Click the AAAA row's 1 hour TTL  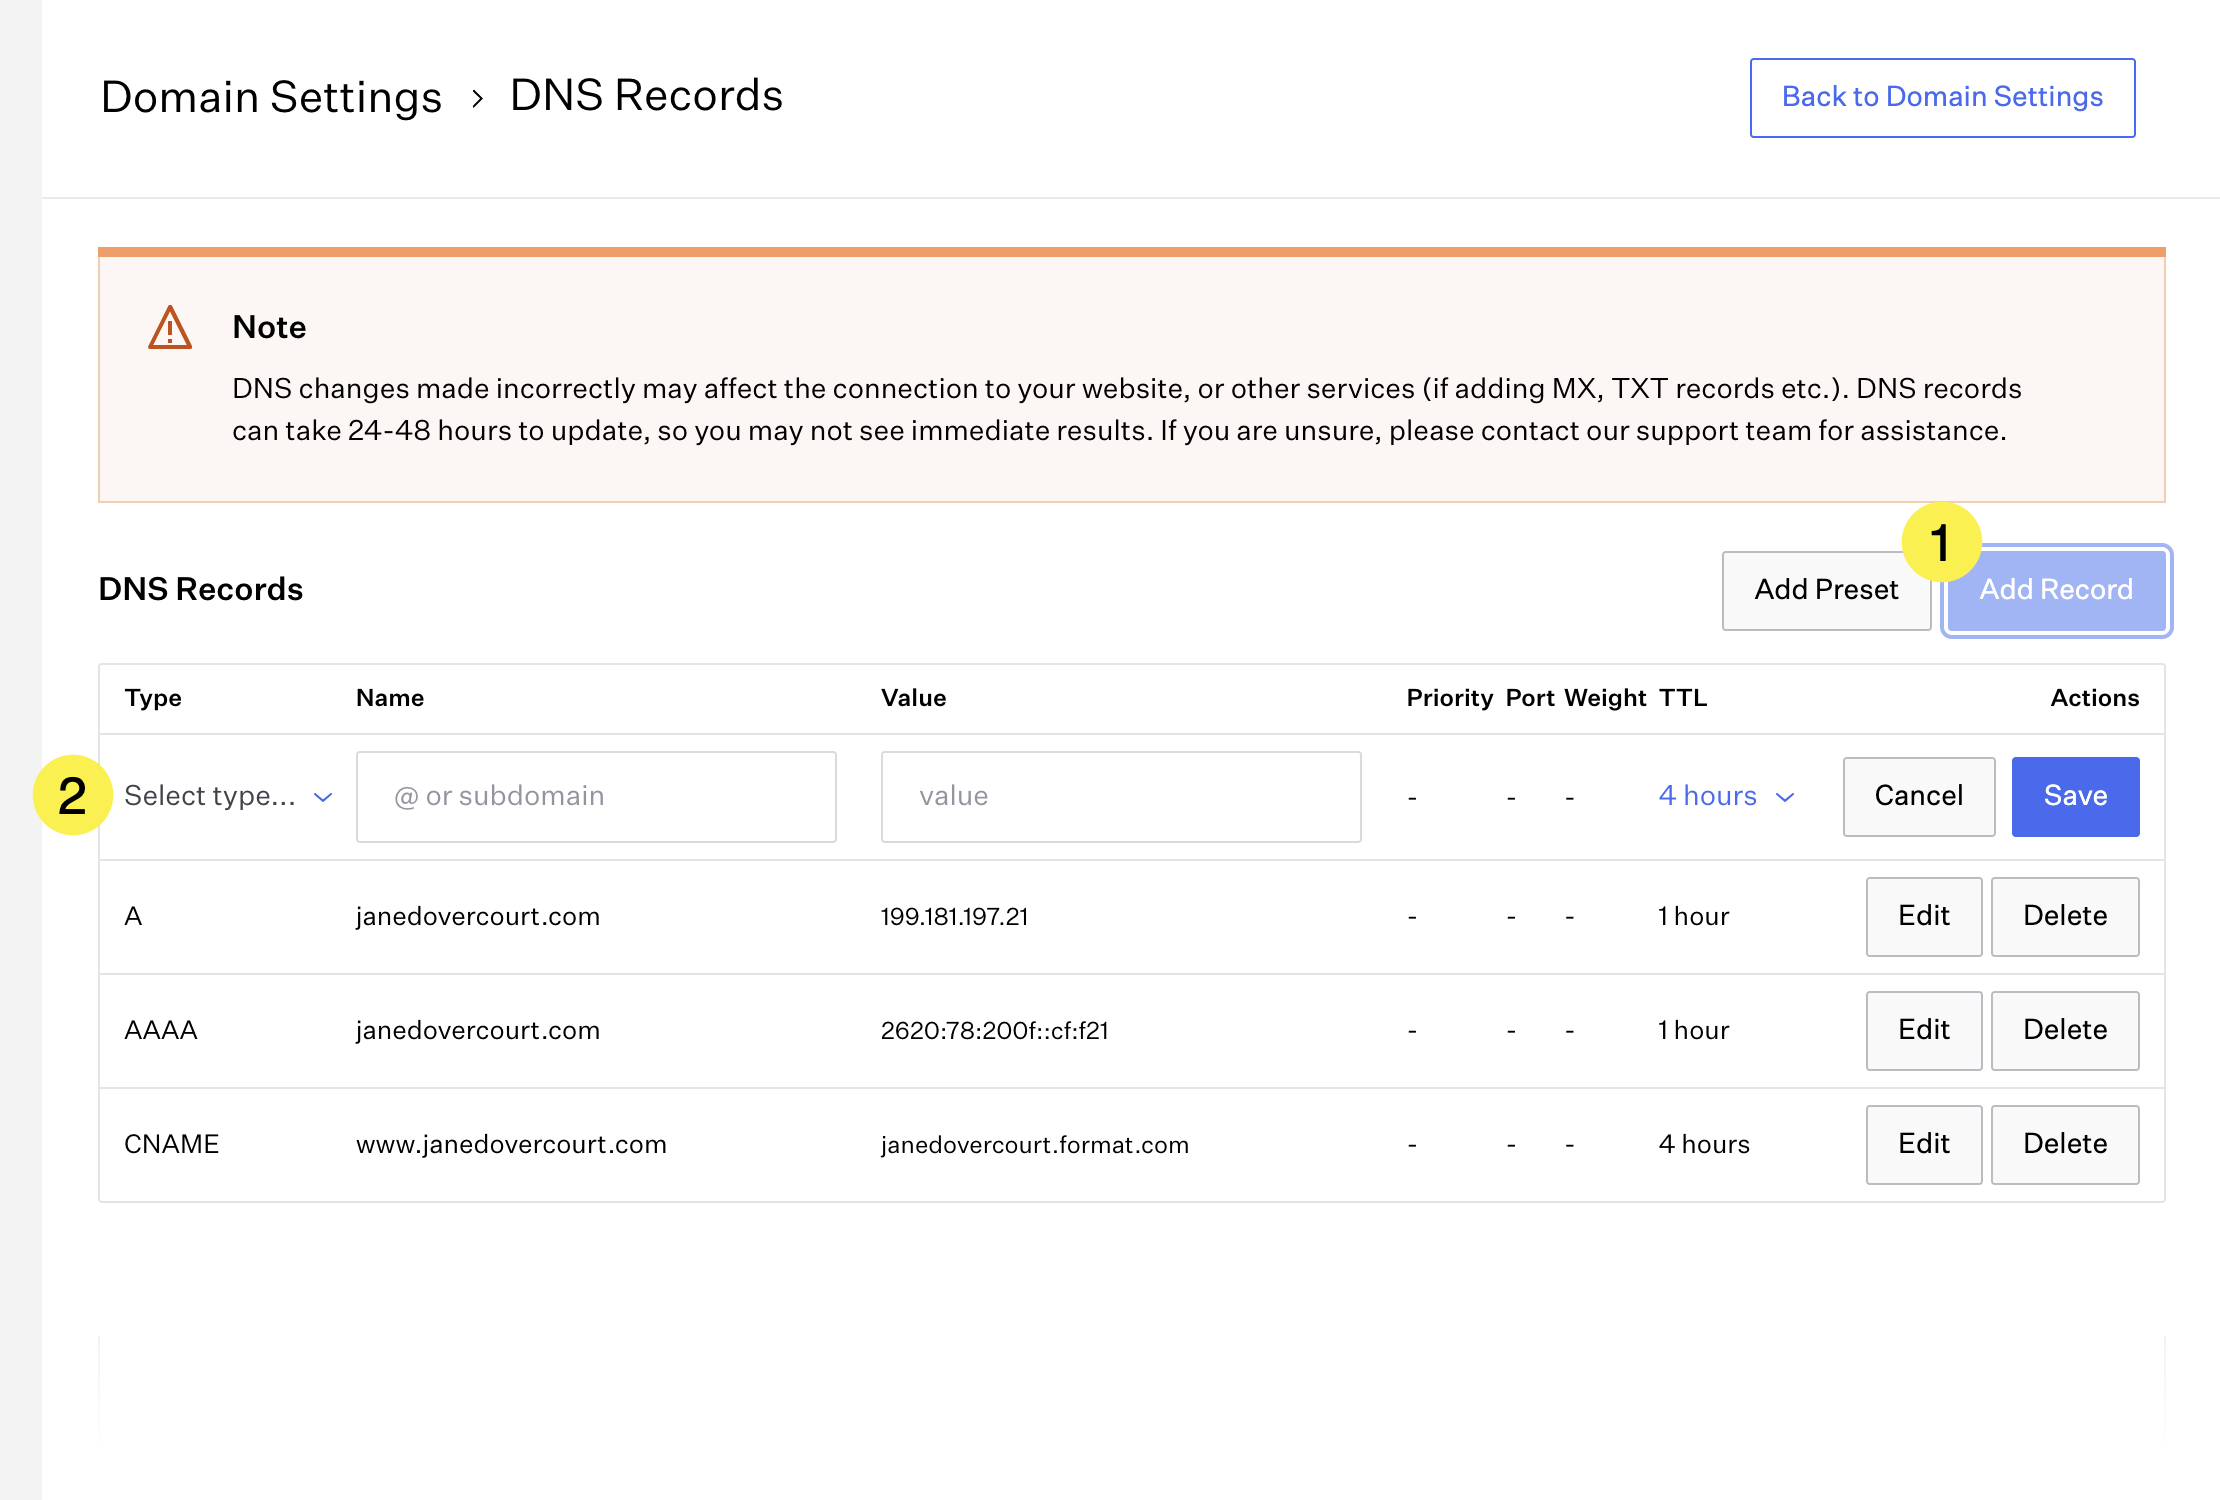click(x=1693, y=1030)
